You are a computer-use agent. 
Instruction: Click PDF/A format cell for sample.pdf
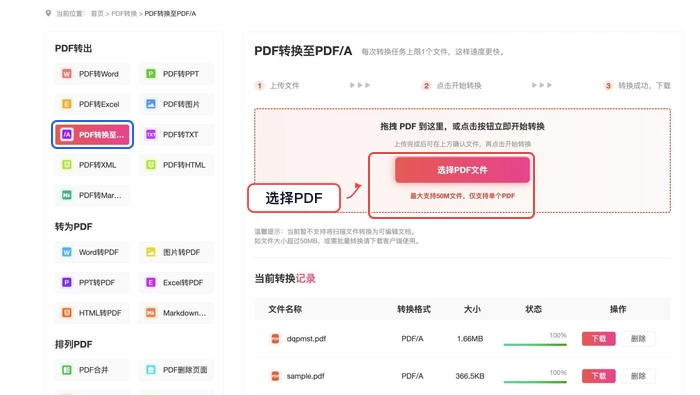pos(412,376)
